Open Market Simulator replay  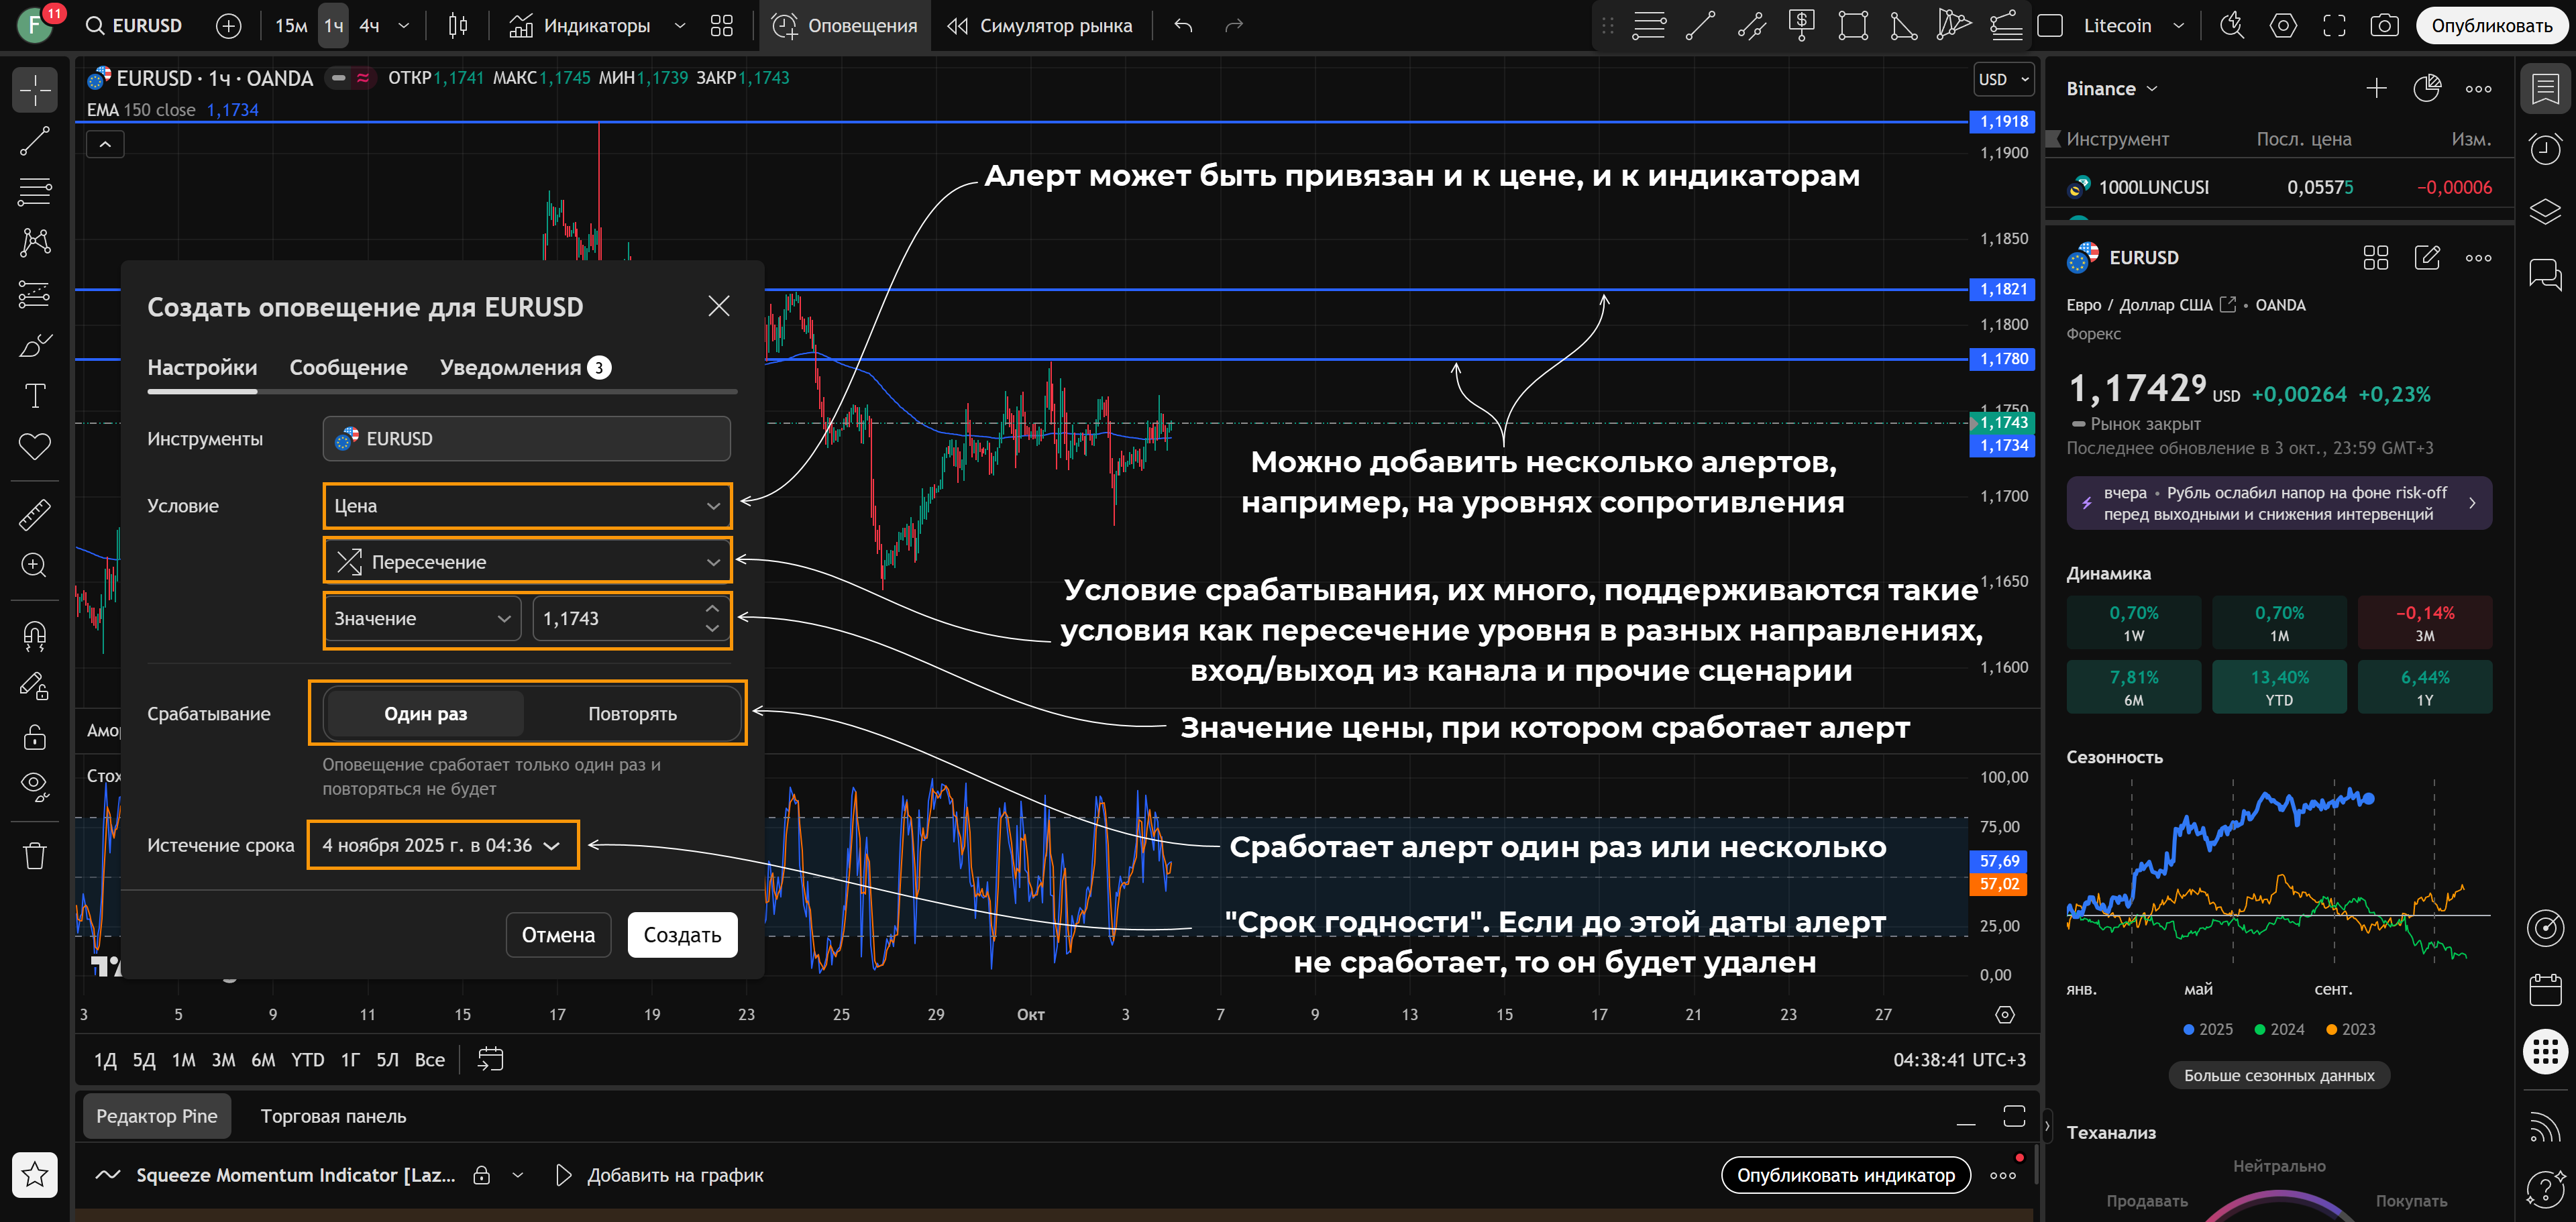1040,26
